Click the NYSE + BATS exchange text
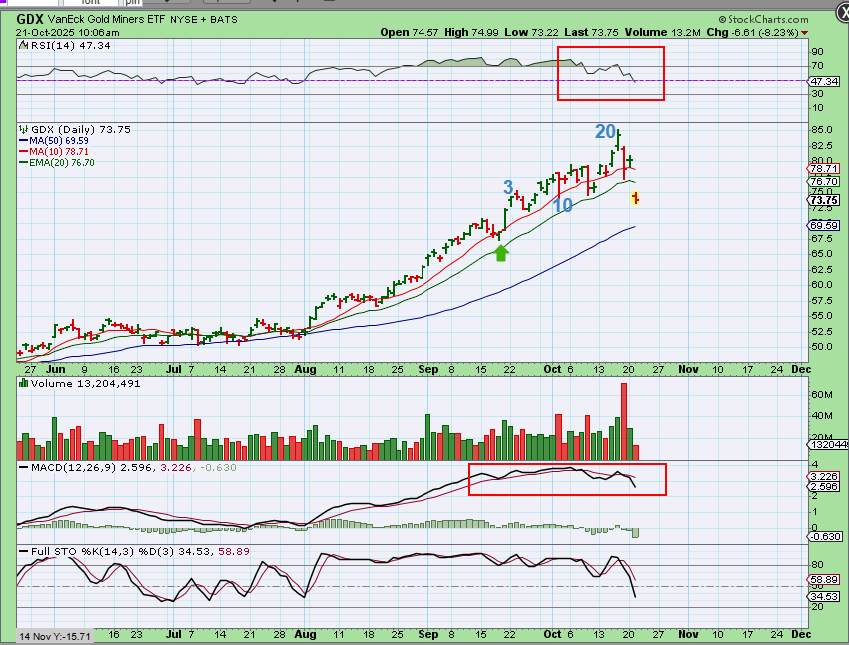This screenshot has height=645, width=849. click(x=204, y=19)
